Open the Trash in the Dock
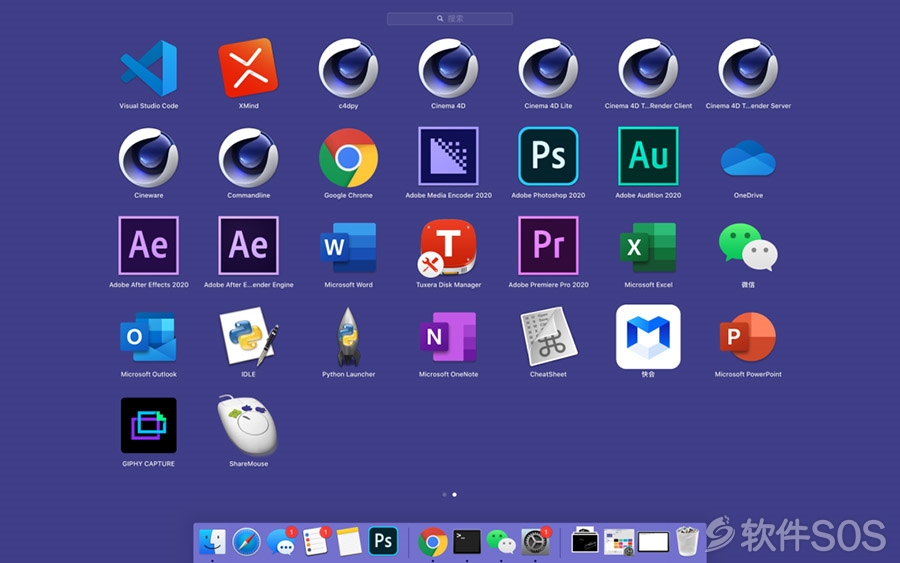 [687, 541]
